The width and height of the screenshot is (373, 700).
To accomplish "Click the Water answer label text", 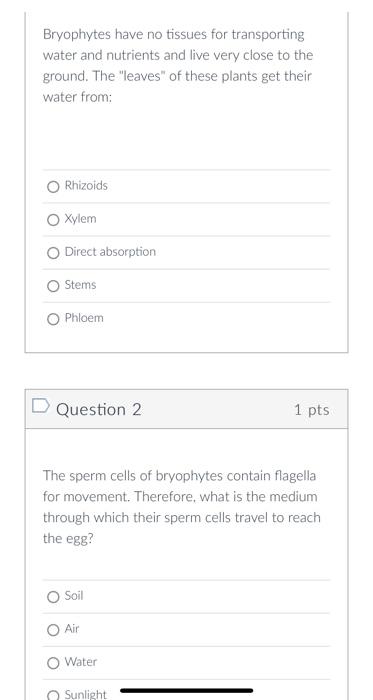I will pos(81,662).
